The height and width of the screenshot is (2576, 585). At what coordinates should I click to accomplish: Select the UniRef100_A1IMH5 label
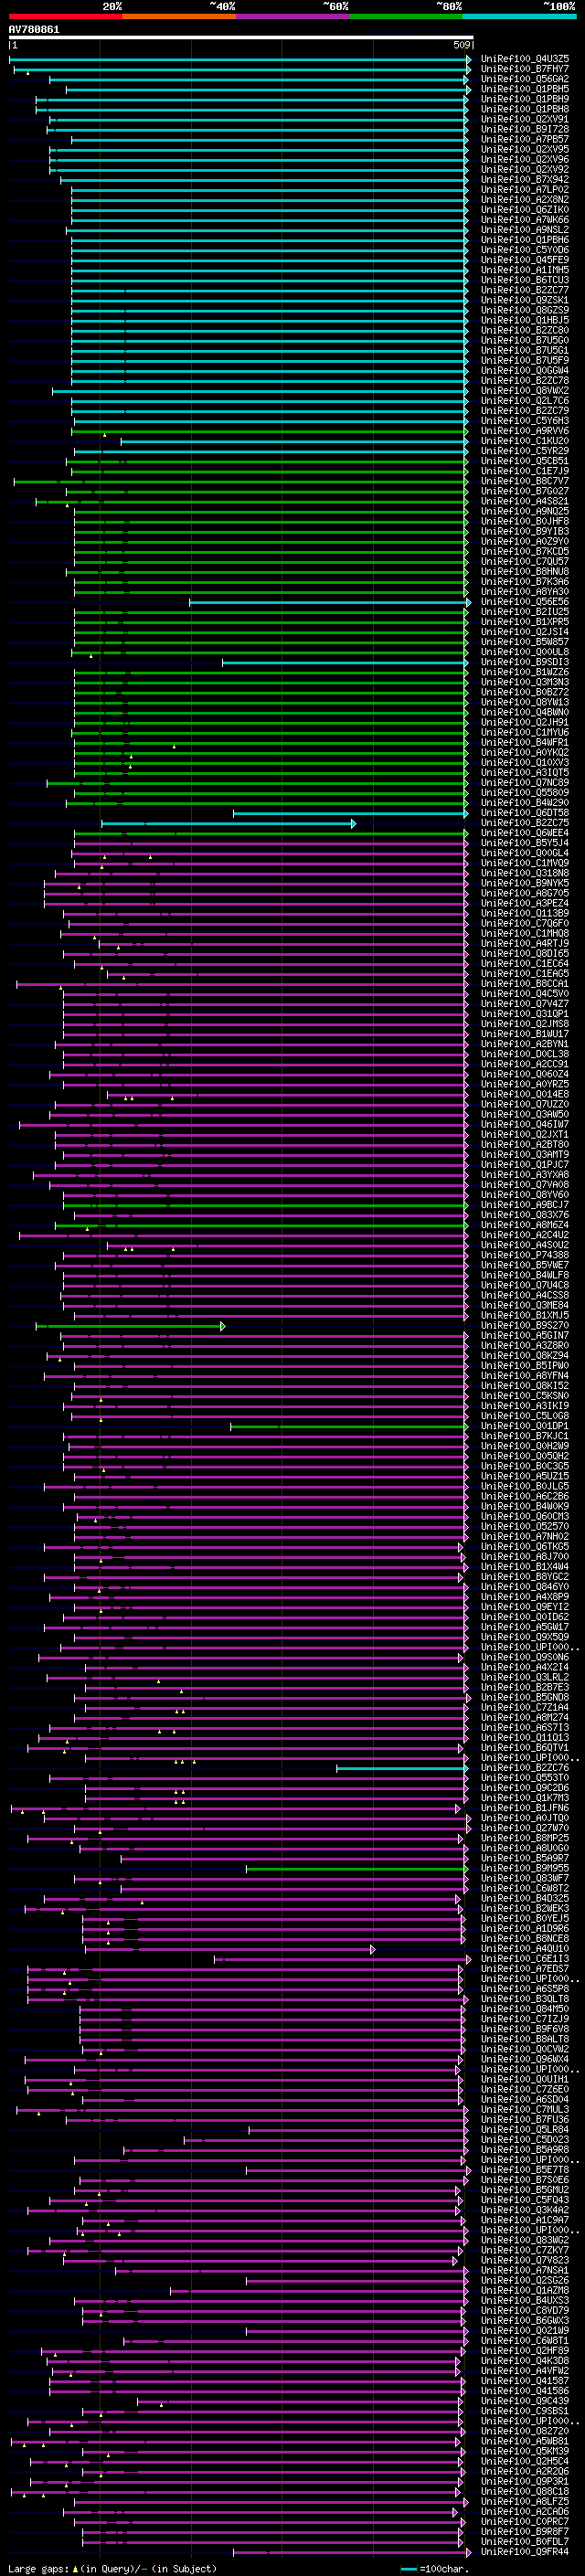coord(525,270)
